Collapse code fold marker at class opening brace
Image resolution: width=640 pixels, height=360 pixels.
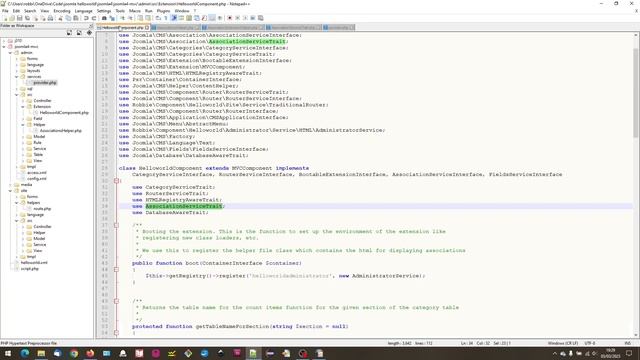tap(116, 180)
